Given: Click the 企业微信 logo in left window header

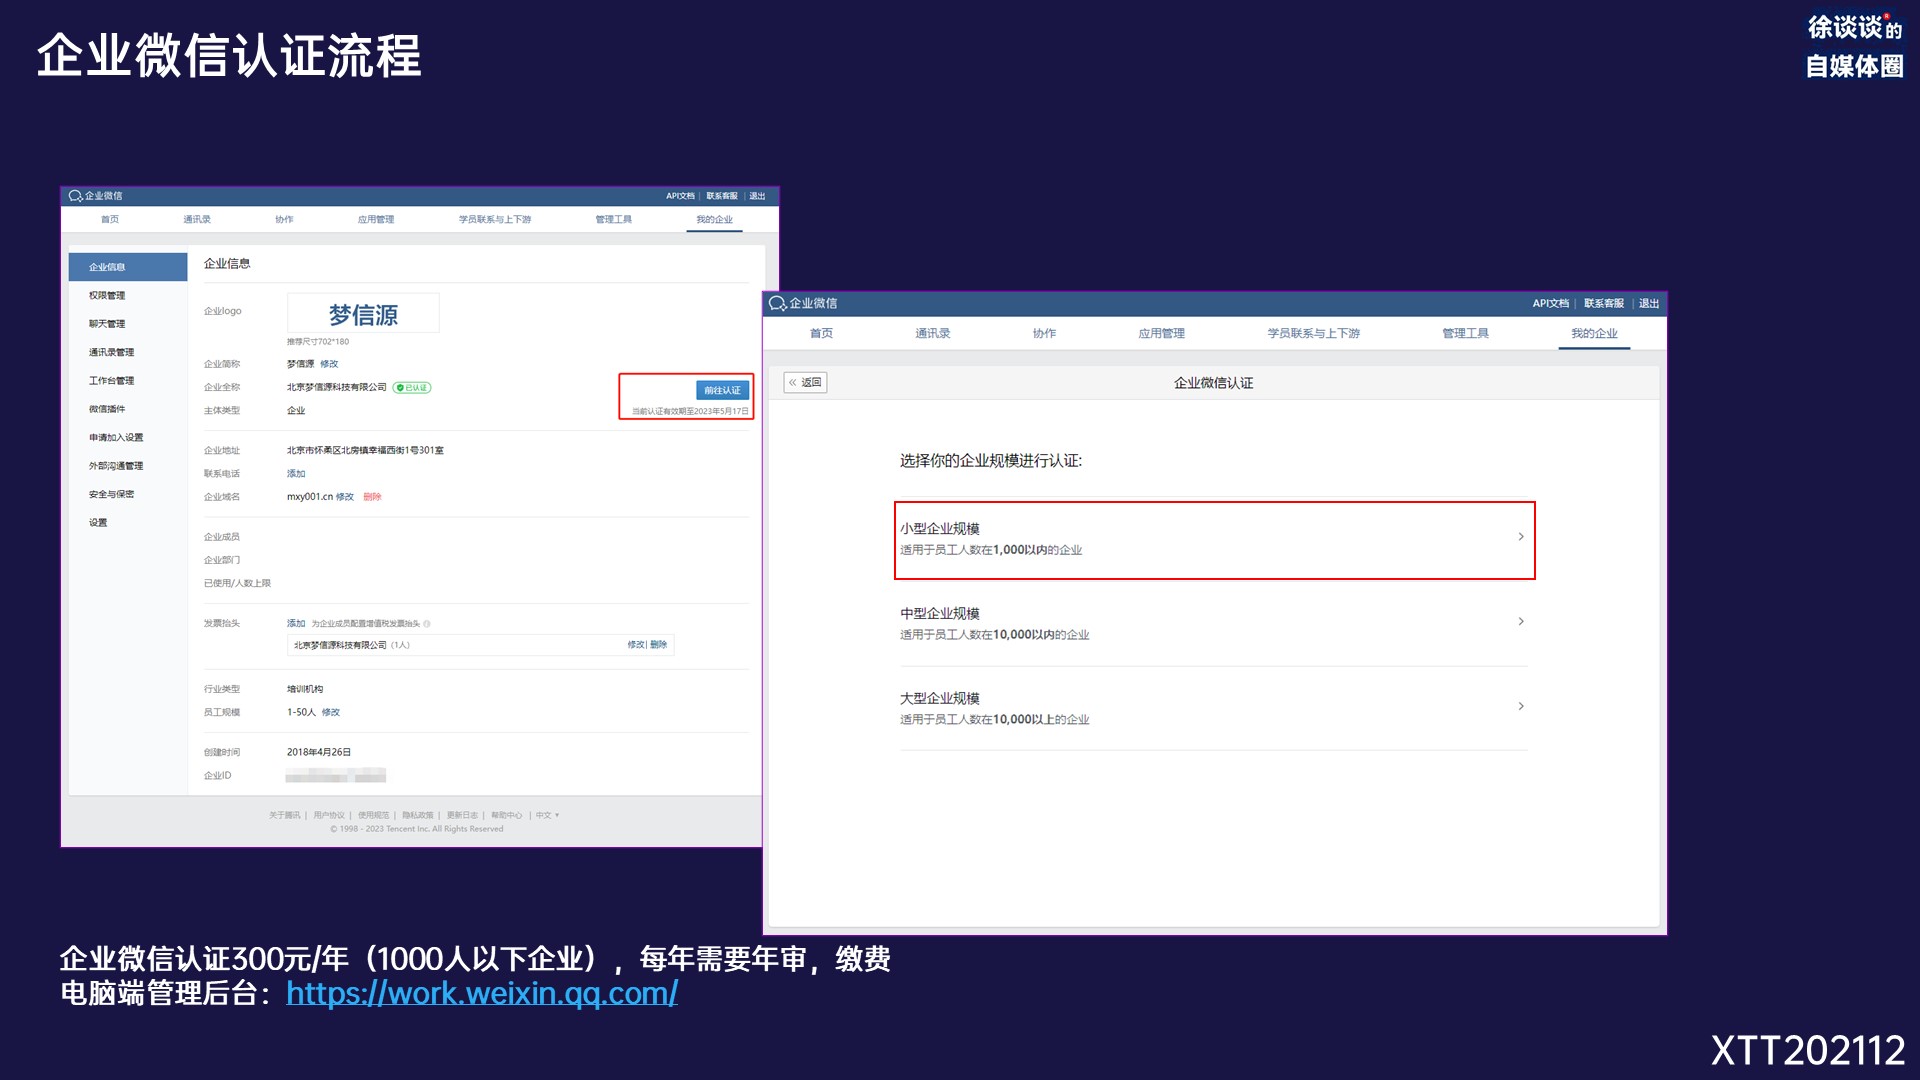Looking at the screenshot, I should 96,196.
